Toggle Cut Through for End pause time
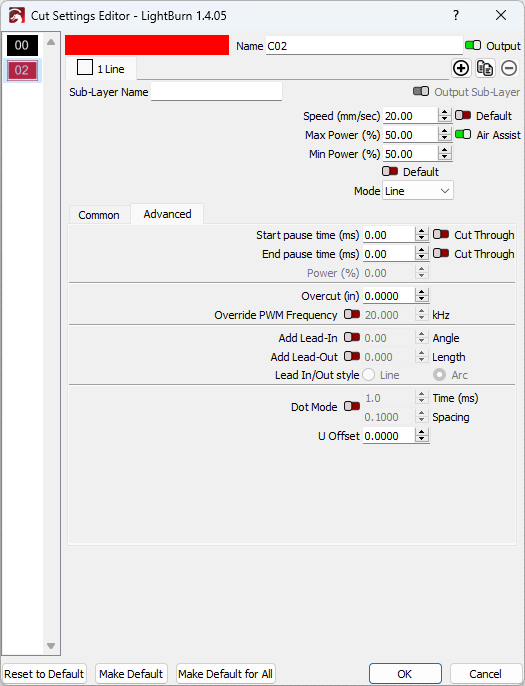The width and height of the screenshot is (525, 686). point(441,253)
